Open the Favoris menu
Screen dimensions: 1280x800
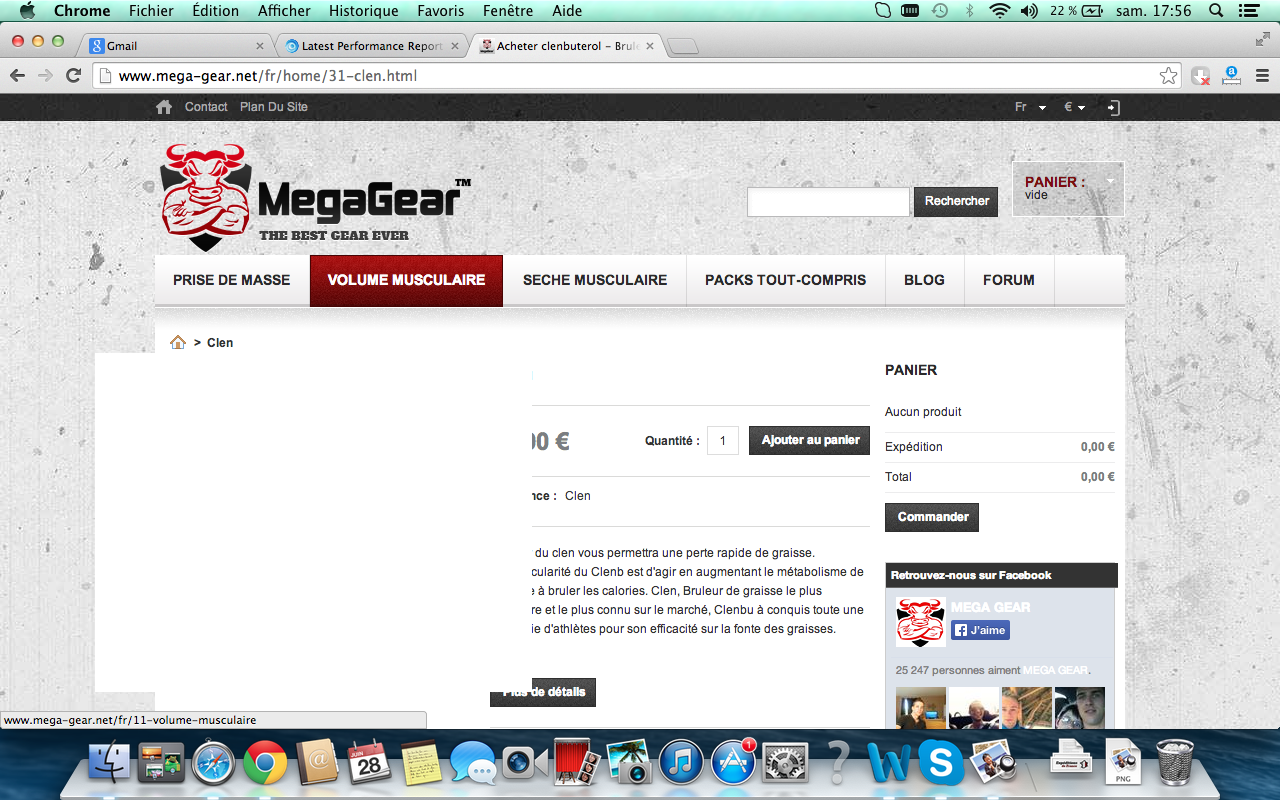[441, 11]
